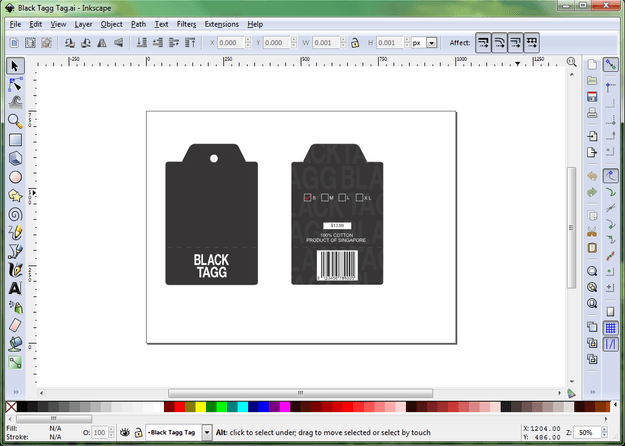Expand hidden toolbox items chevron
This screenshot has width=625, height=446.
[16, 392]
